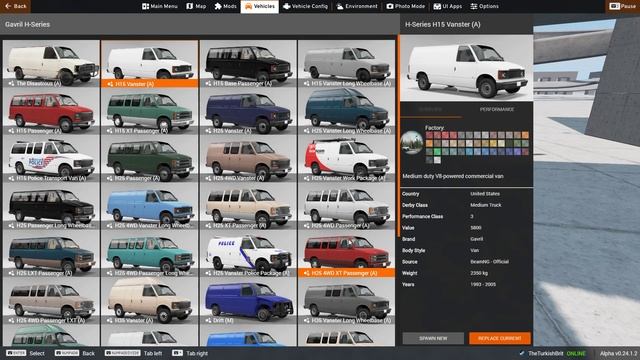
Task: Pick the white H25 4WD Passenger (A)
Action: coord(347,206)
